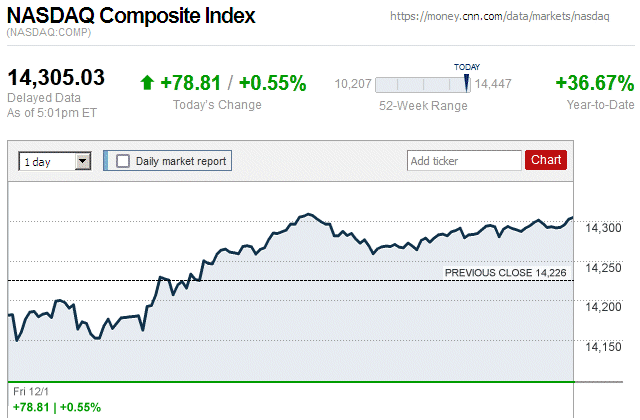Select the (NASDAQ:COMP) ticker symbol text
Image resolution: width=640 pixels, height=420 pixels.
pyautogui.click(x=48, y=34)
